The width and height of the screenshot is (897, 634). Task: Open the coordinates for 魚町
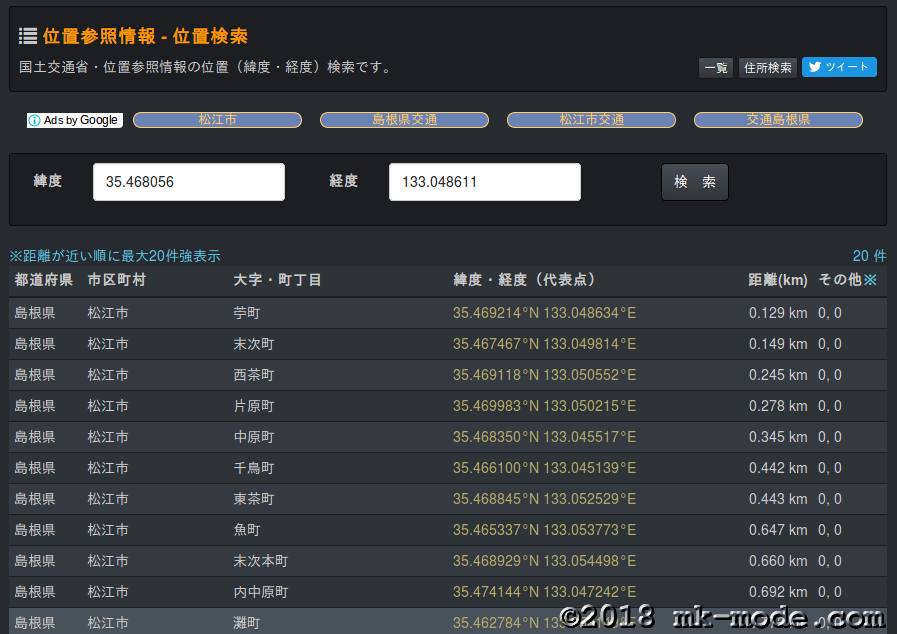coord(544,530)
